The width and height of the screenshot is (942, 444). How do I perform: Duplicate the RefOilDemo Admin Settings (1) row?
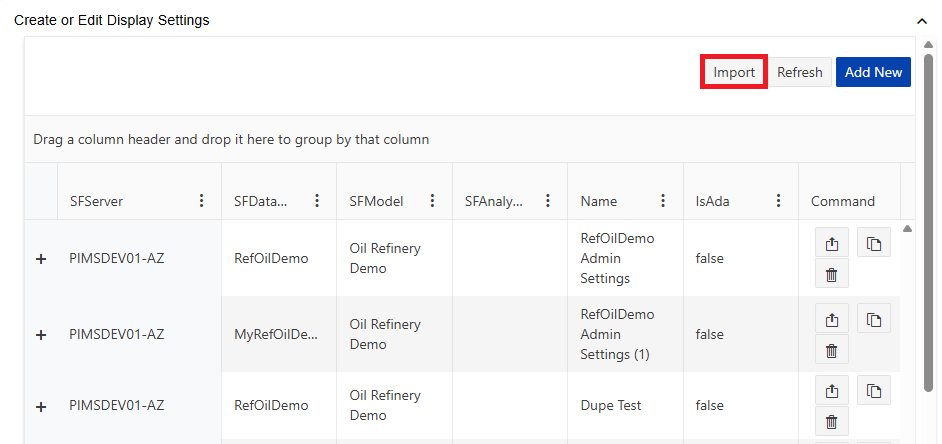click(x=873, y=320)
